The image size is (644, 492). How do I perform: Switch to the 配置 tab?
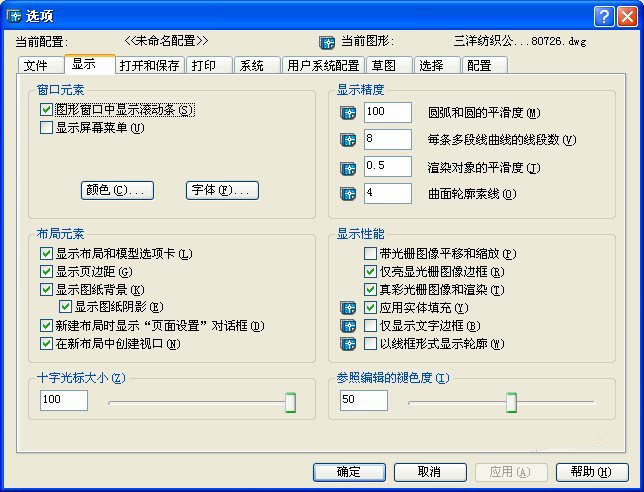click(x=485, y=65)
